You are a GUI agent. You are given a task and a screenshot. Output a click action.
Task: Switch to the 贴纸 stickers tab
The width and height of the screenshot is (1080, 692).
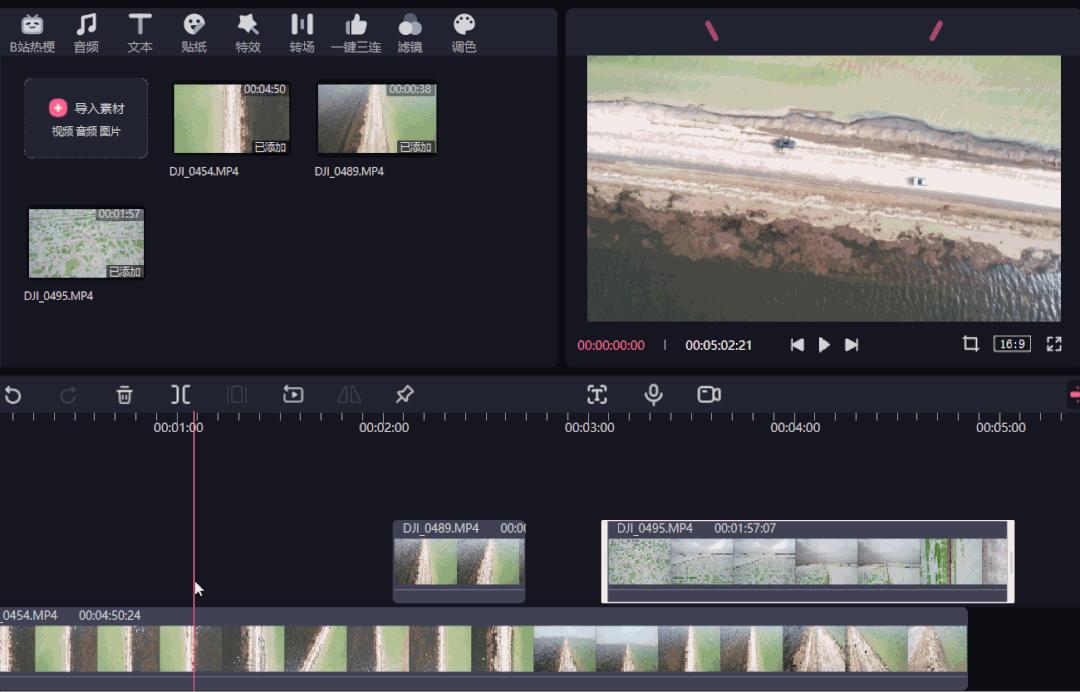click(x=194, y=33)
